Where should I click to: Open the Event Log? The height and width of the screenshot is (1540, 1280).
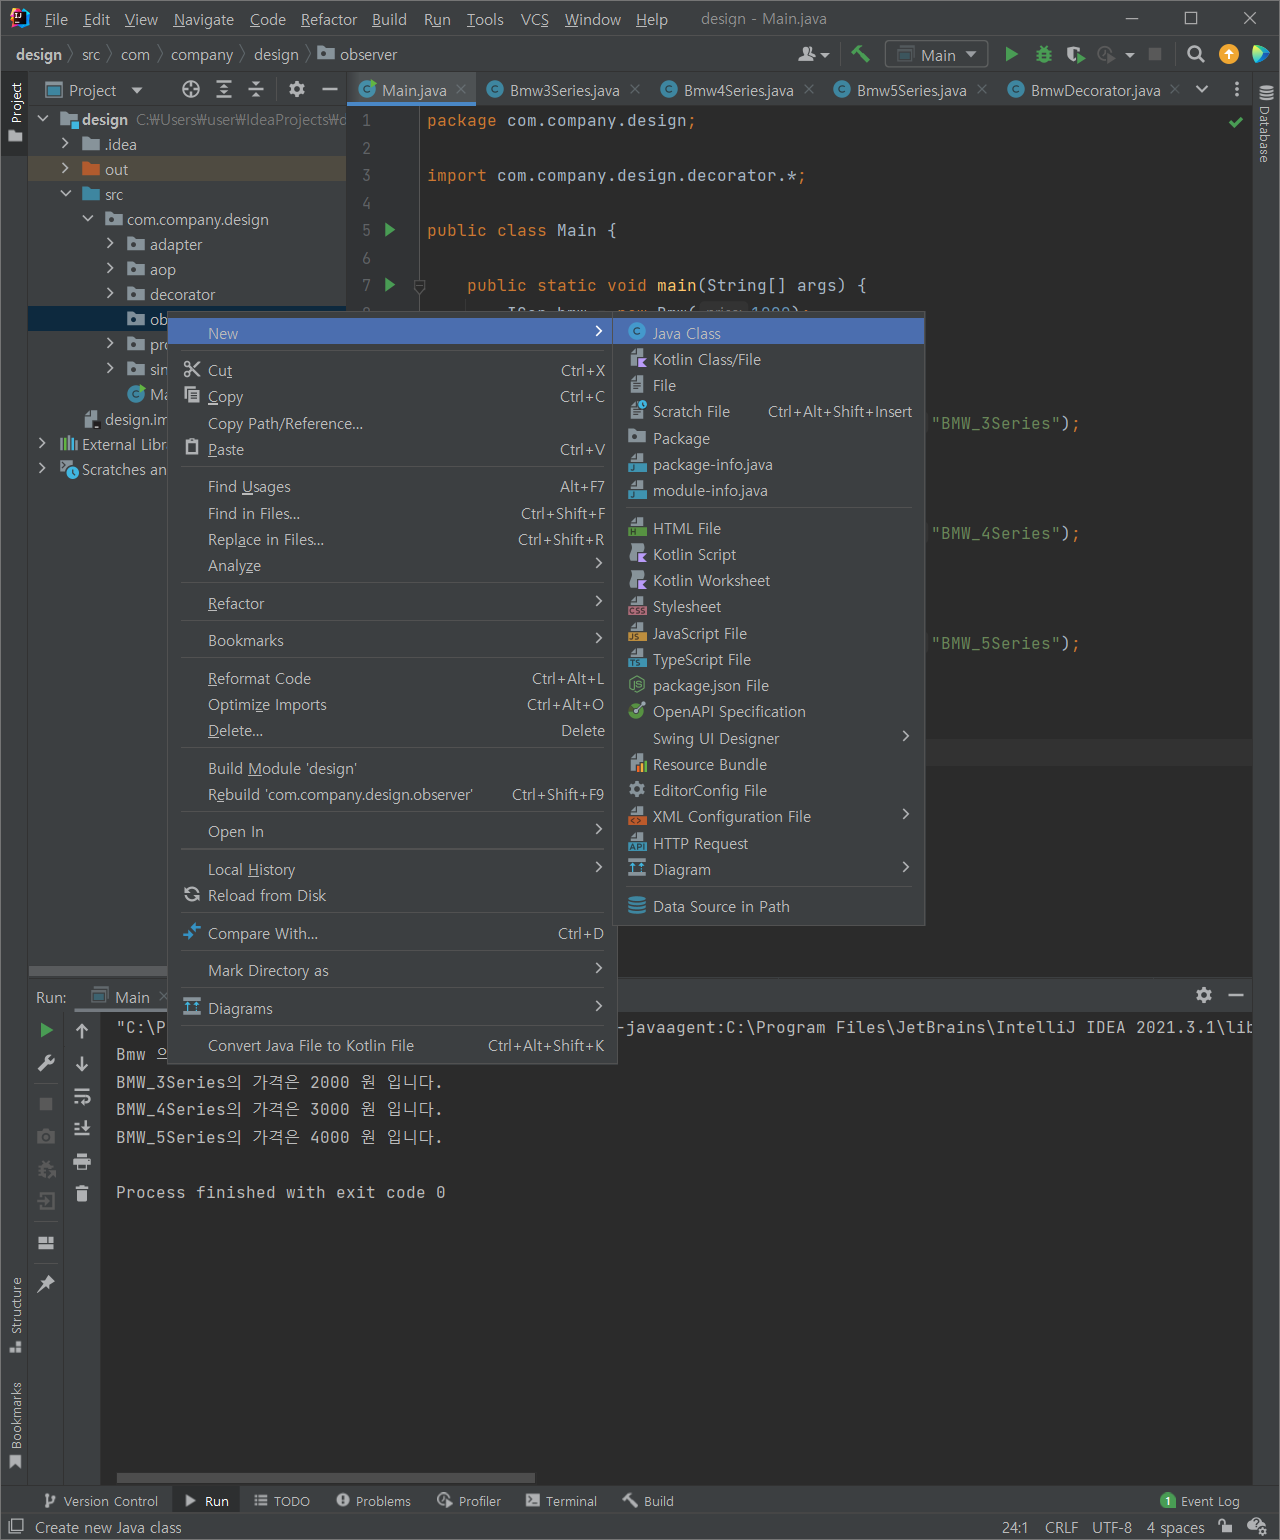coord(1200,1501)
